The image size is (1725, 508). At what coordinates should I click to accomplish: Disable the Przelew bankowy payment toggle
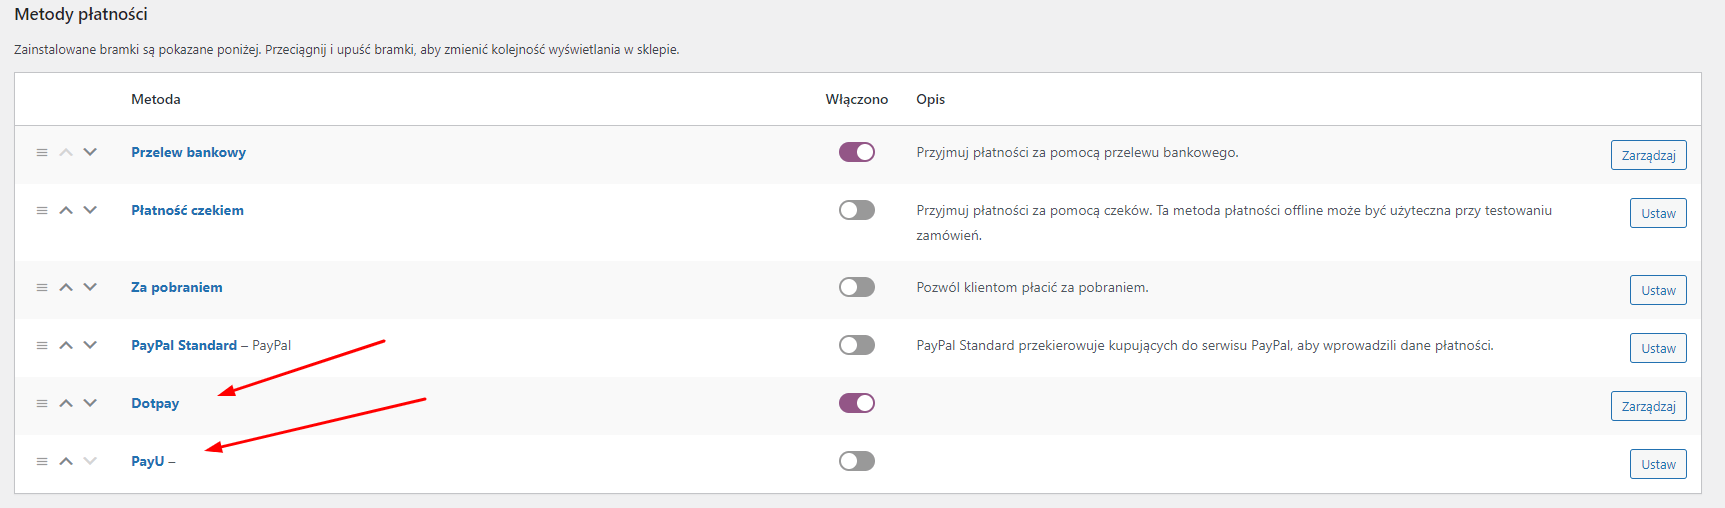857,152
